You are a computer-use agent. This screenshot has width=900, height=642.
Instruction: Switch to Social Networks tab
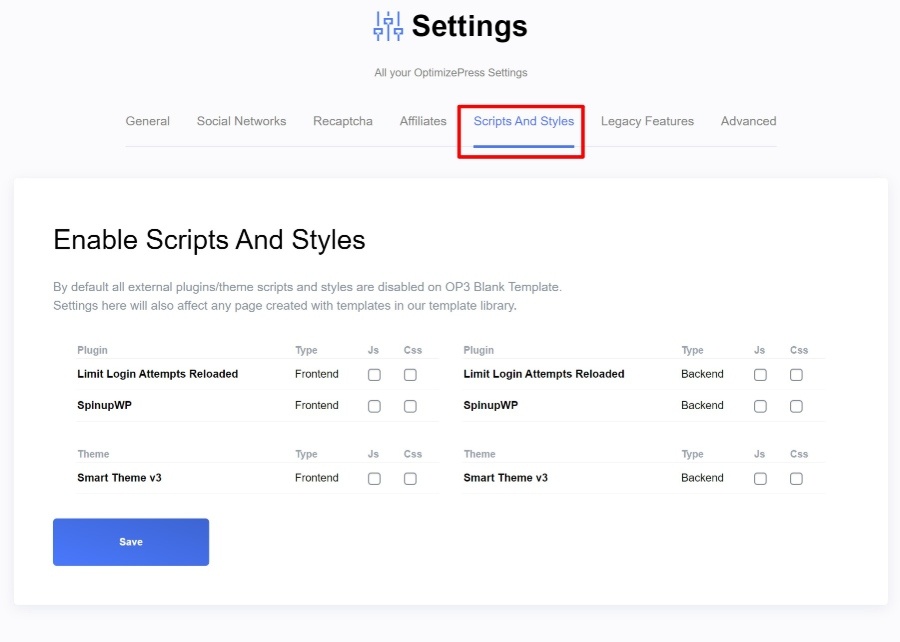[241, 121]
